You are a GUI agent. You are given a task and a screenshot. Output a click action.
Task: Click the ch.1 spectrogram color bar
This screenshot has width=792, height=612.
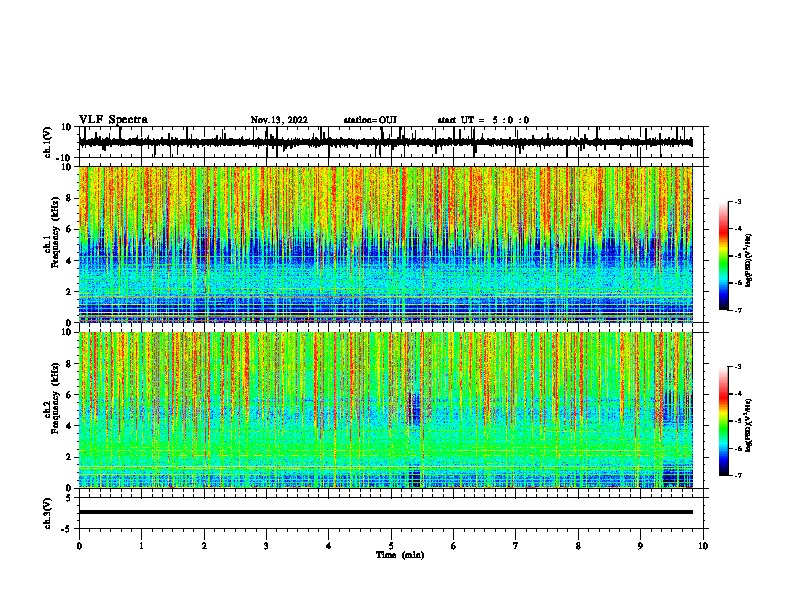[723, 256]
